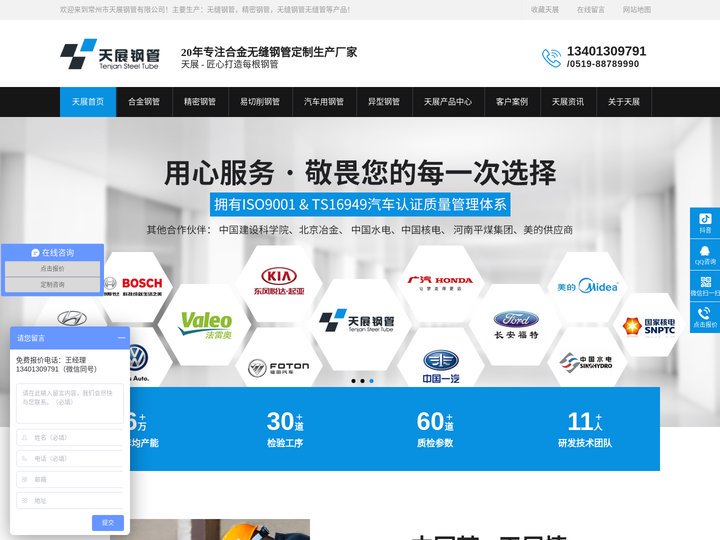720x540 pixels.
Task: Open the 客户案例 nav item
Action: point(512,101)
